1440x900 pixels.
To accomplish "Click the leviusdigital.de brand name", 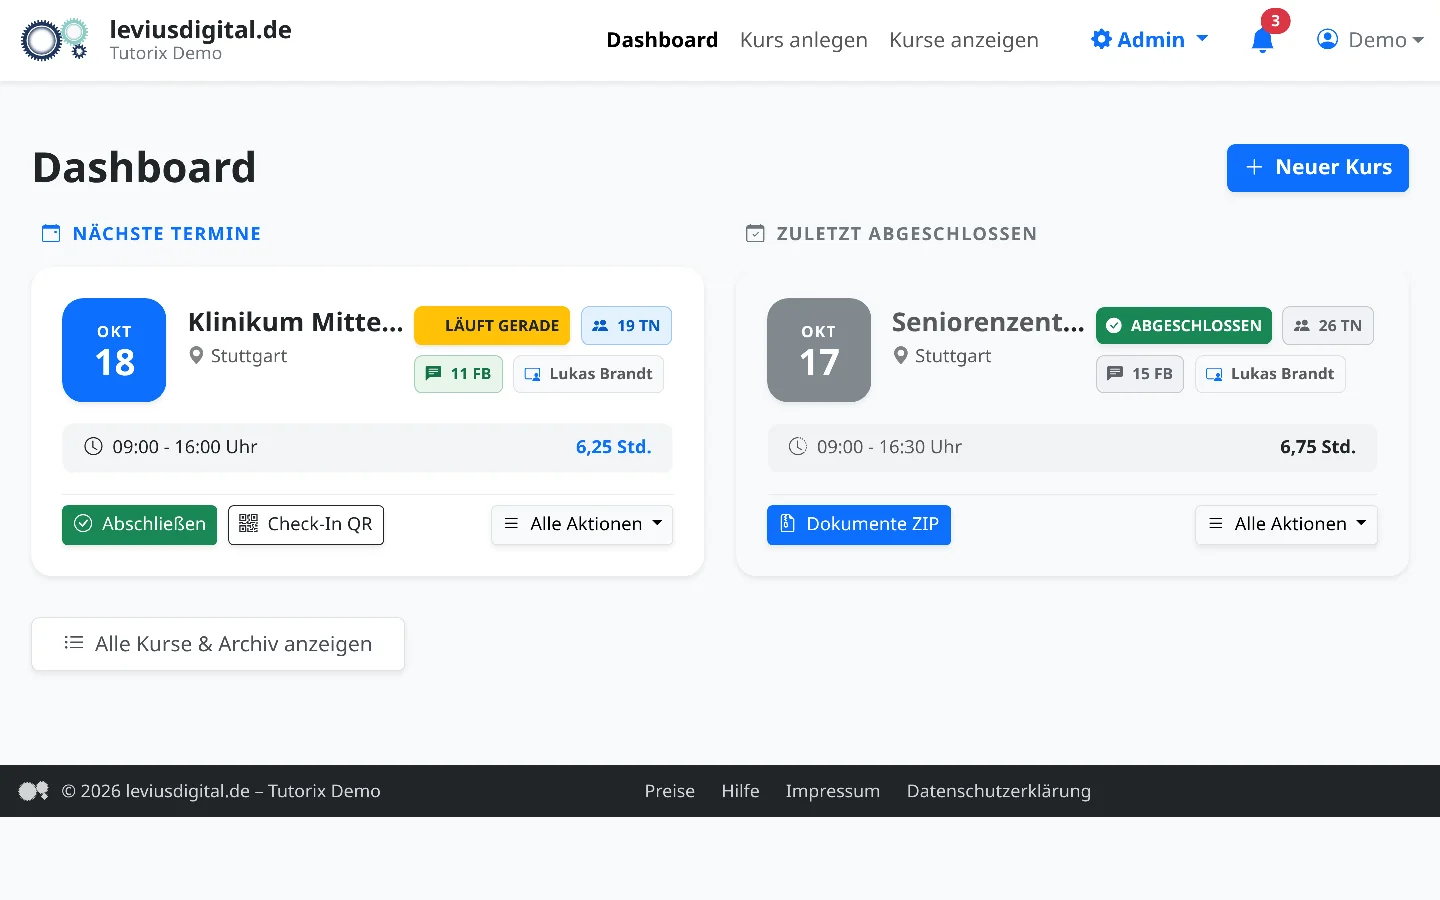I will 201,30.
